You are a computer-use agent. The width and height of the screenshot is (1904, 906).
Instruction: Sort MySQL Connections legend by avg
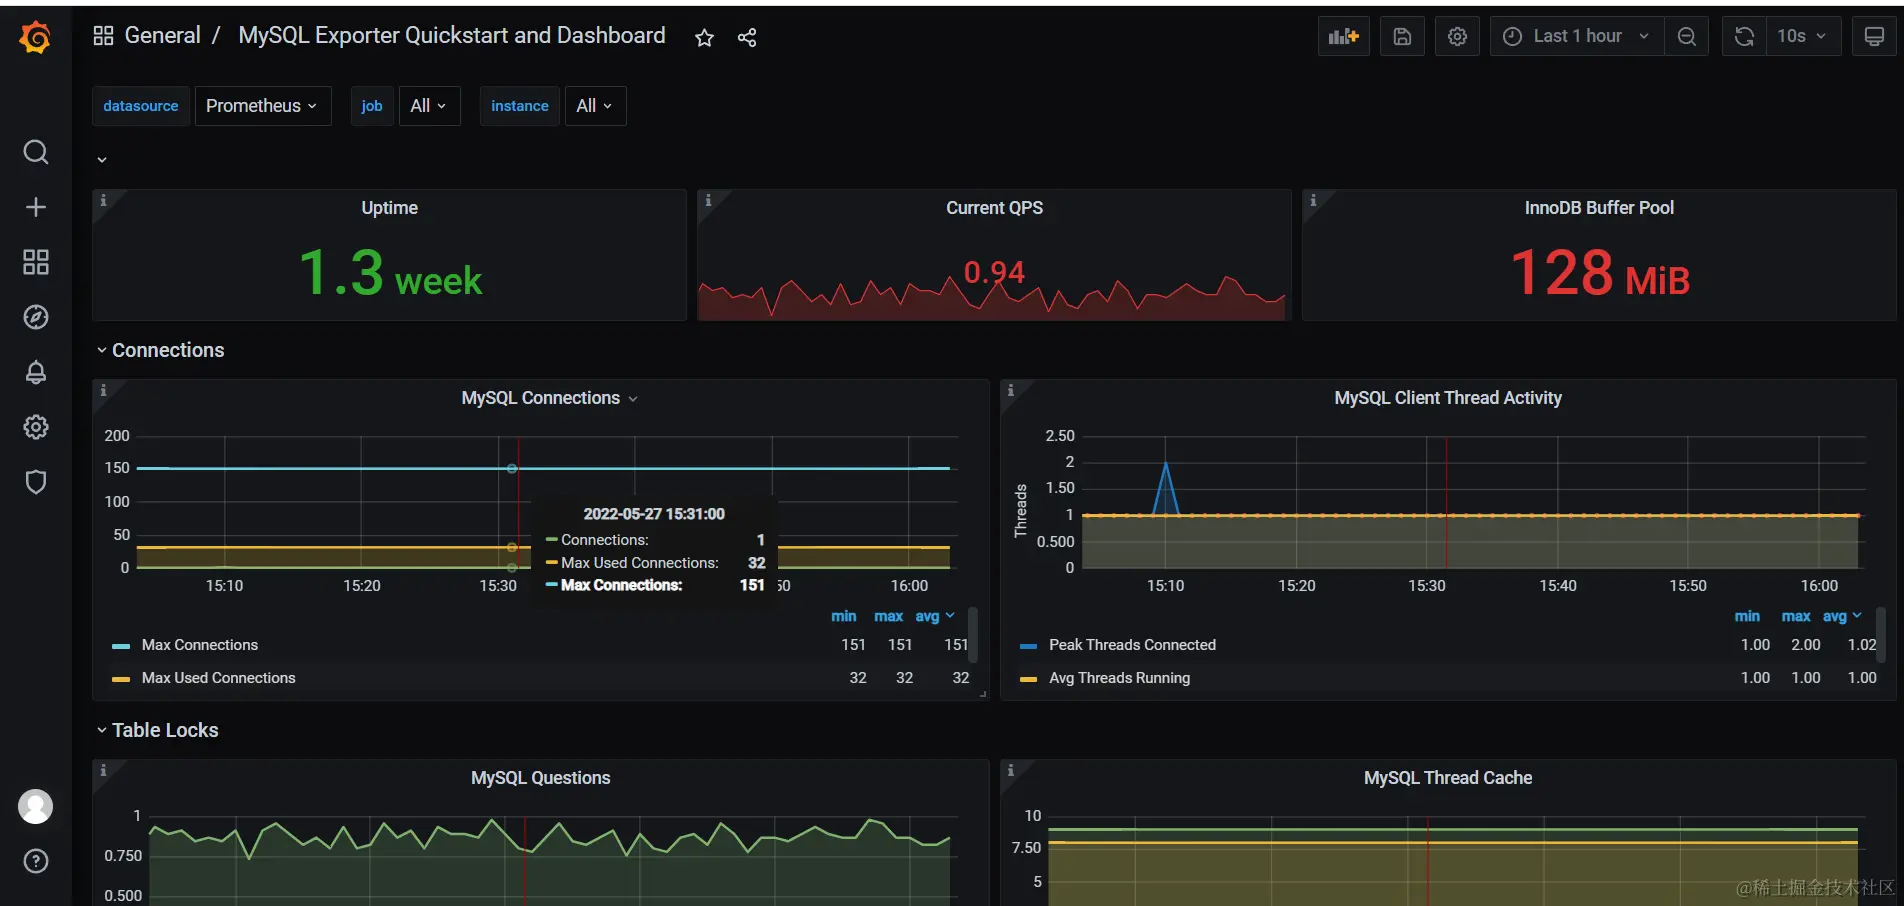tap(934, 616)
